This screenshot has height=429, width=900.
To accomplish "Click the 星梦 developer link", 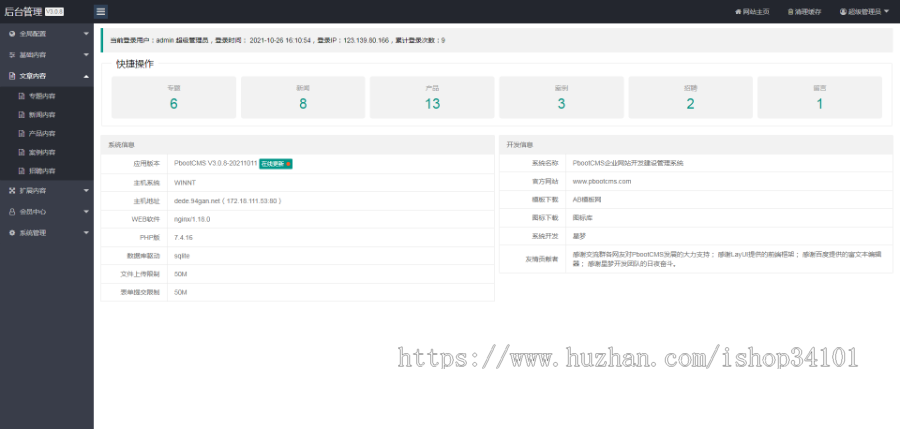I will pyautogui.click(x=579, y=236).
